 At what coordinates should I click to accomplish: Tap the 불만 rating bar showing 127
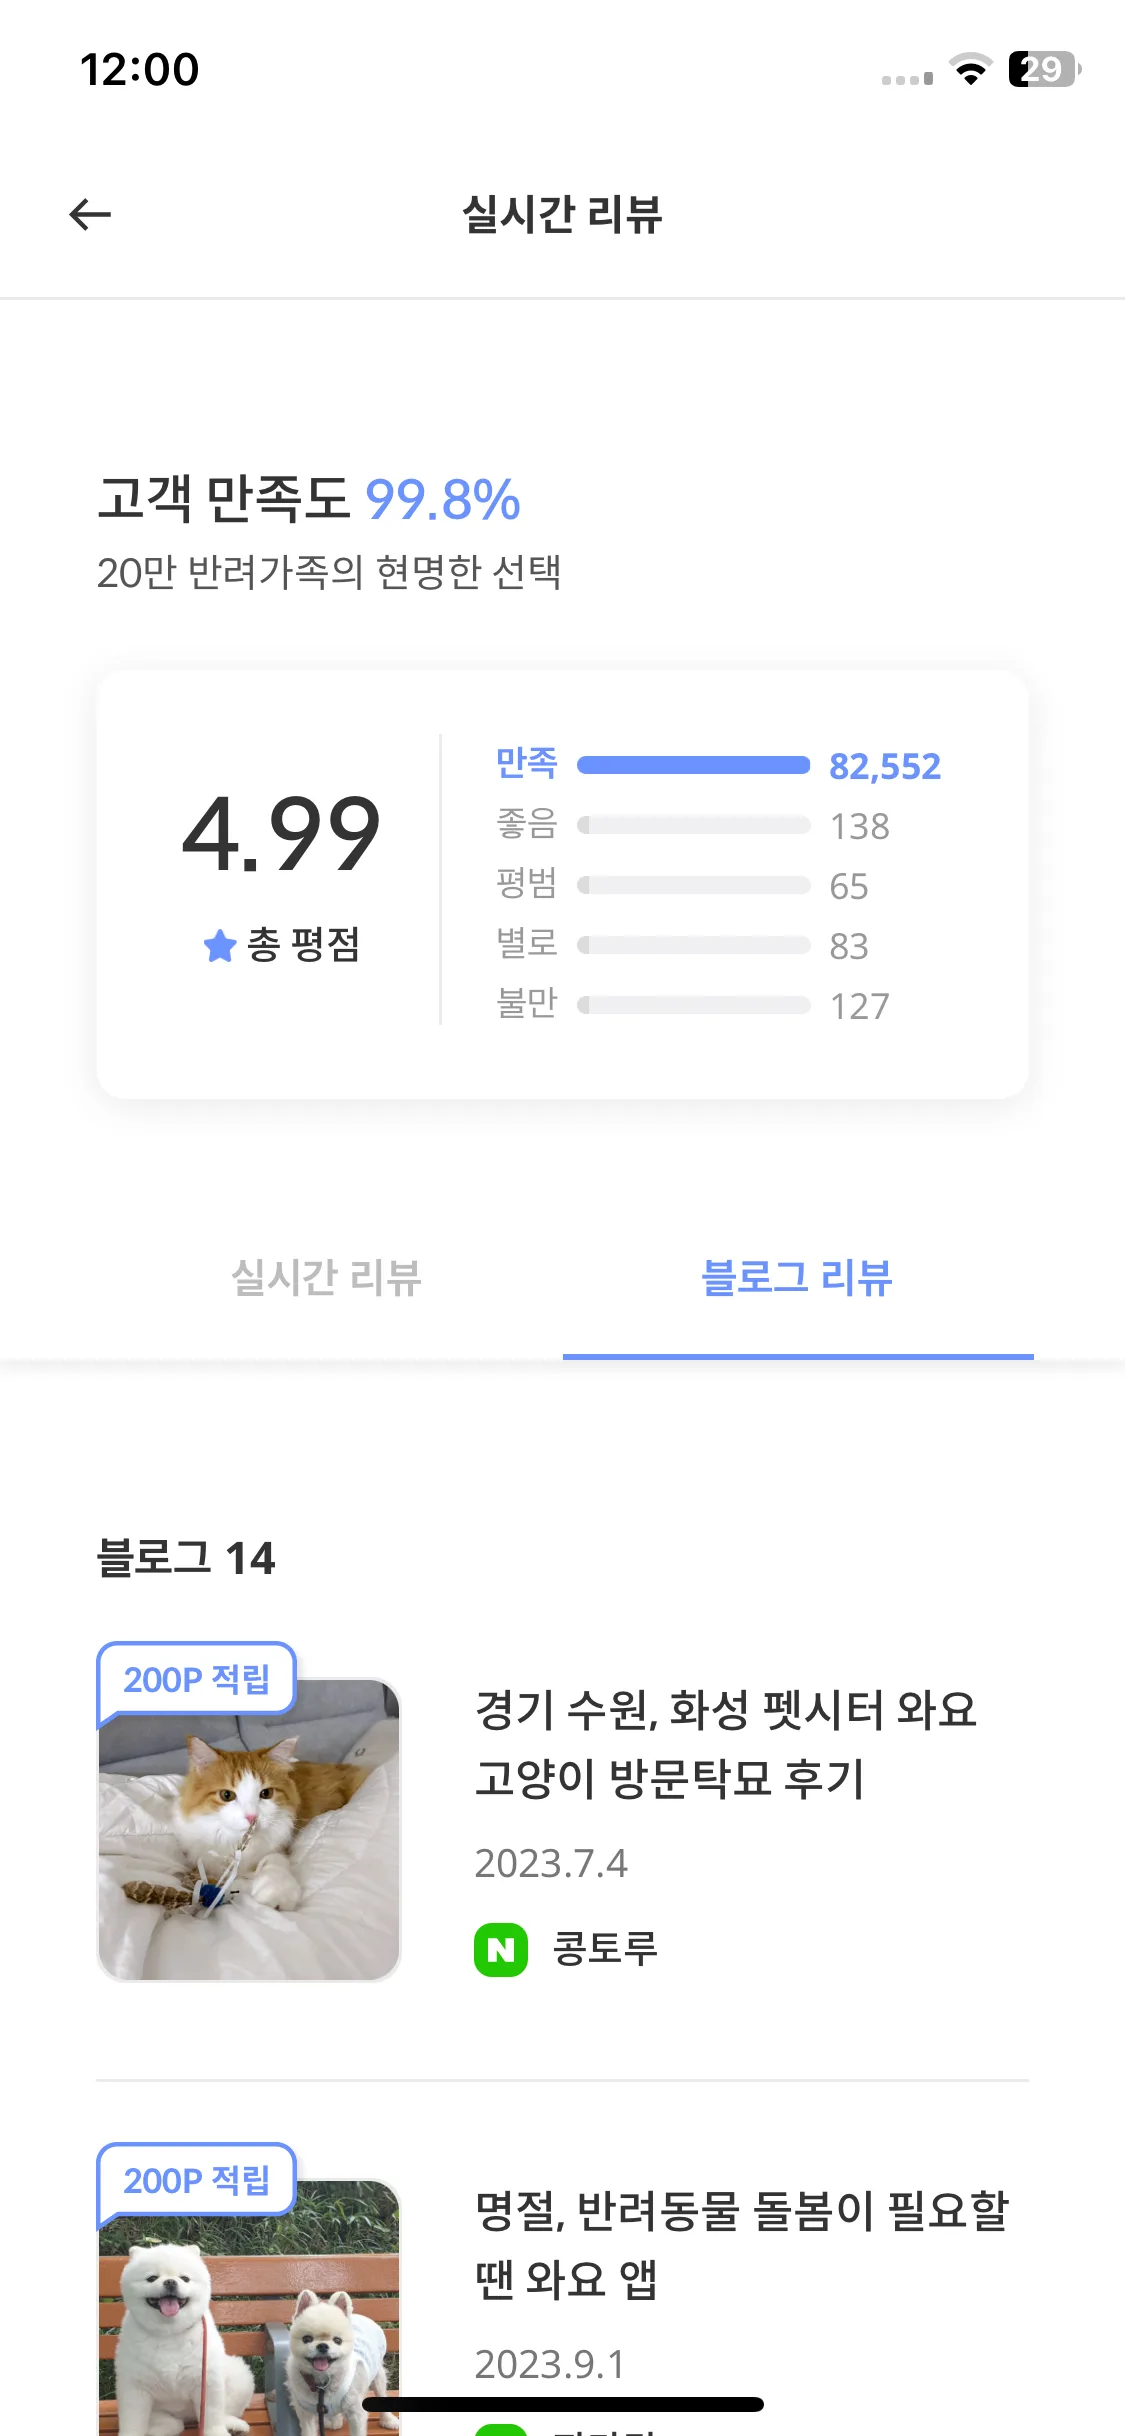tap(694, 1005)
